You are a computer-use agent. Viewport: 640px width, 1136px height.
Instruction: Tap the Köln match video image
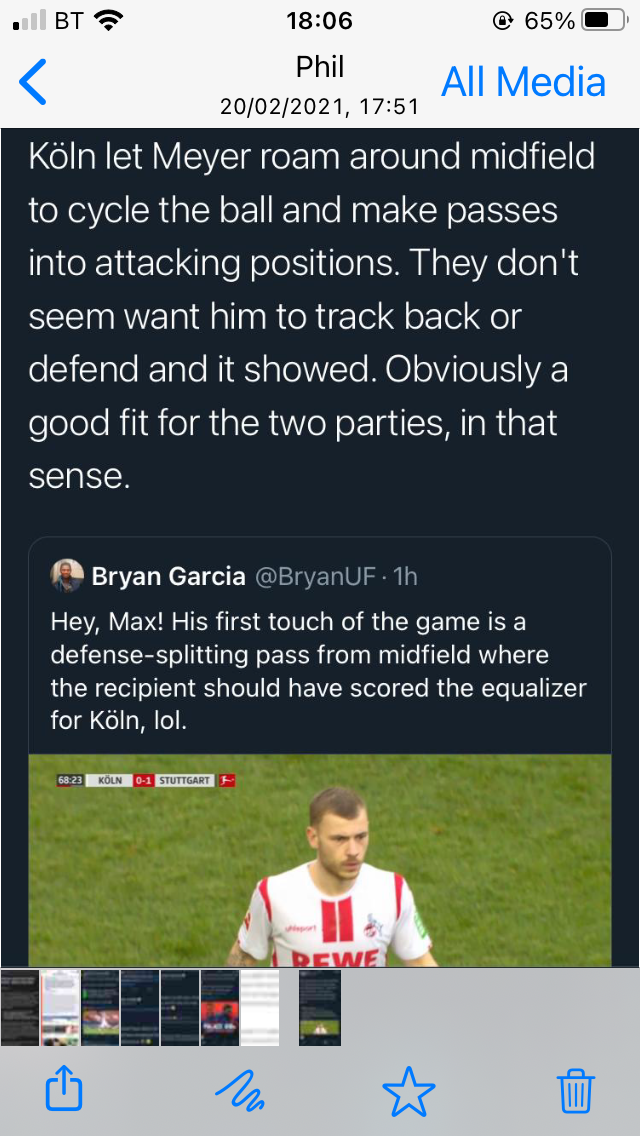tap(319, 860)
